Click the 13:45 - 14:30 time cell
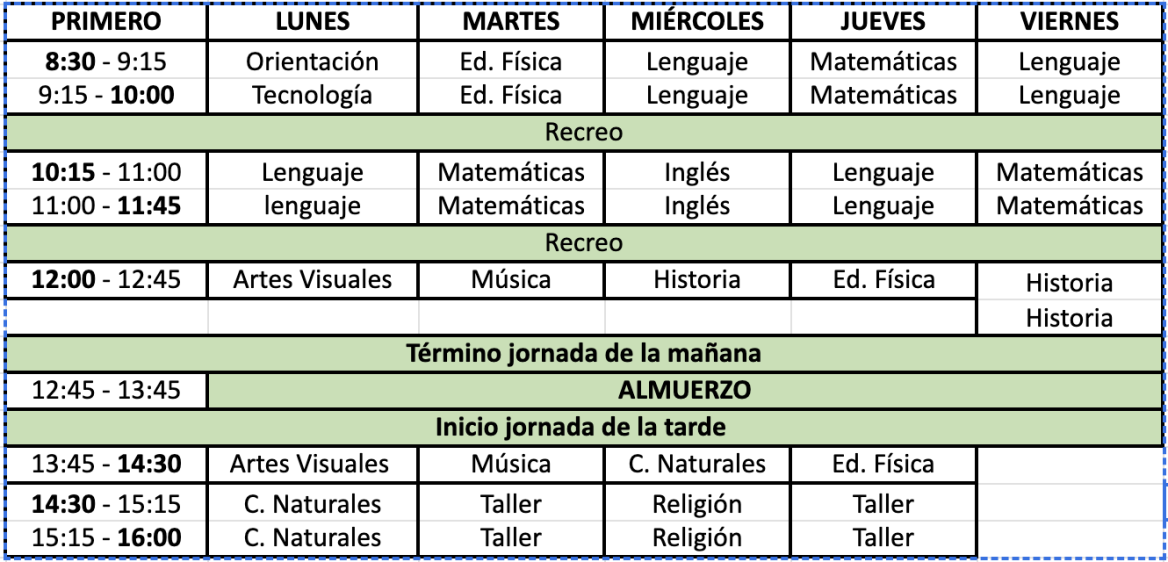The height and width of the screenshot is (562, 1168). click(106, 464)
